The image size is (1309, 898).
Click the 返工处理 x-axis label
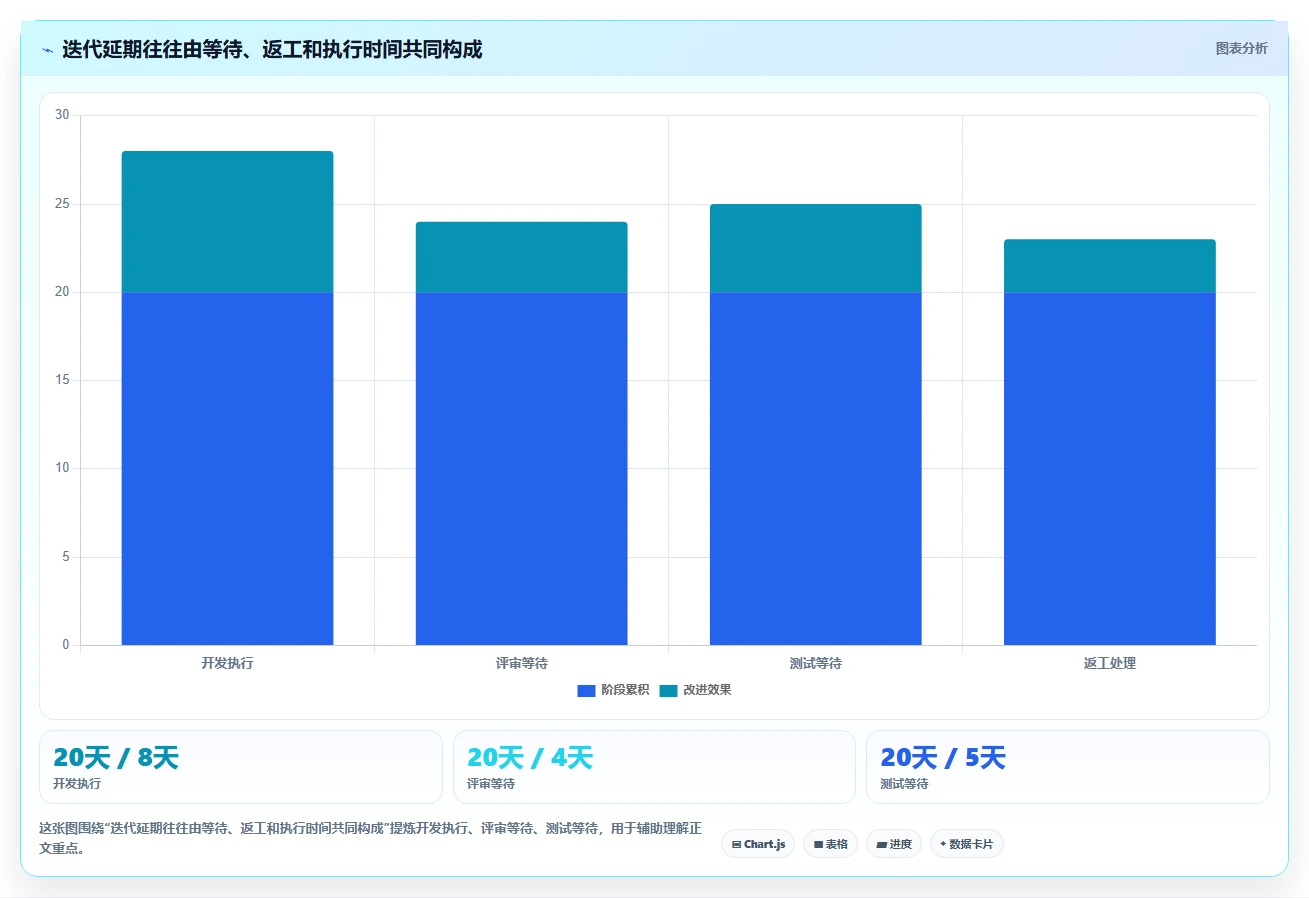[x=1110, y=663]
